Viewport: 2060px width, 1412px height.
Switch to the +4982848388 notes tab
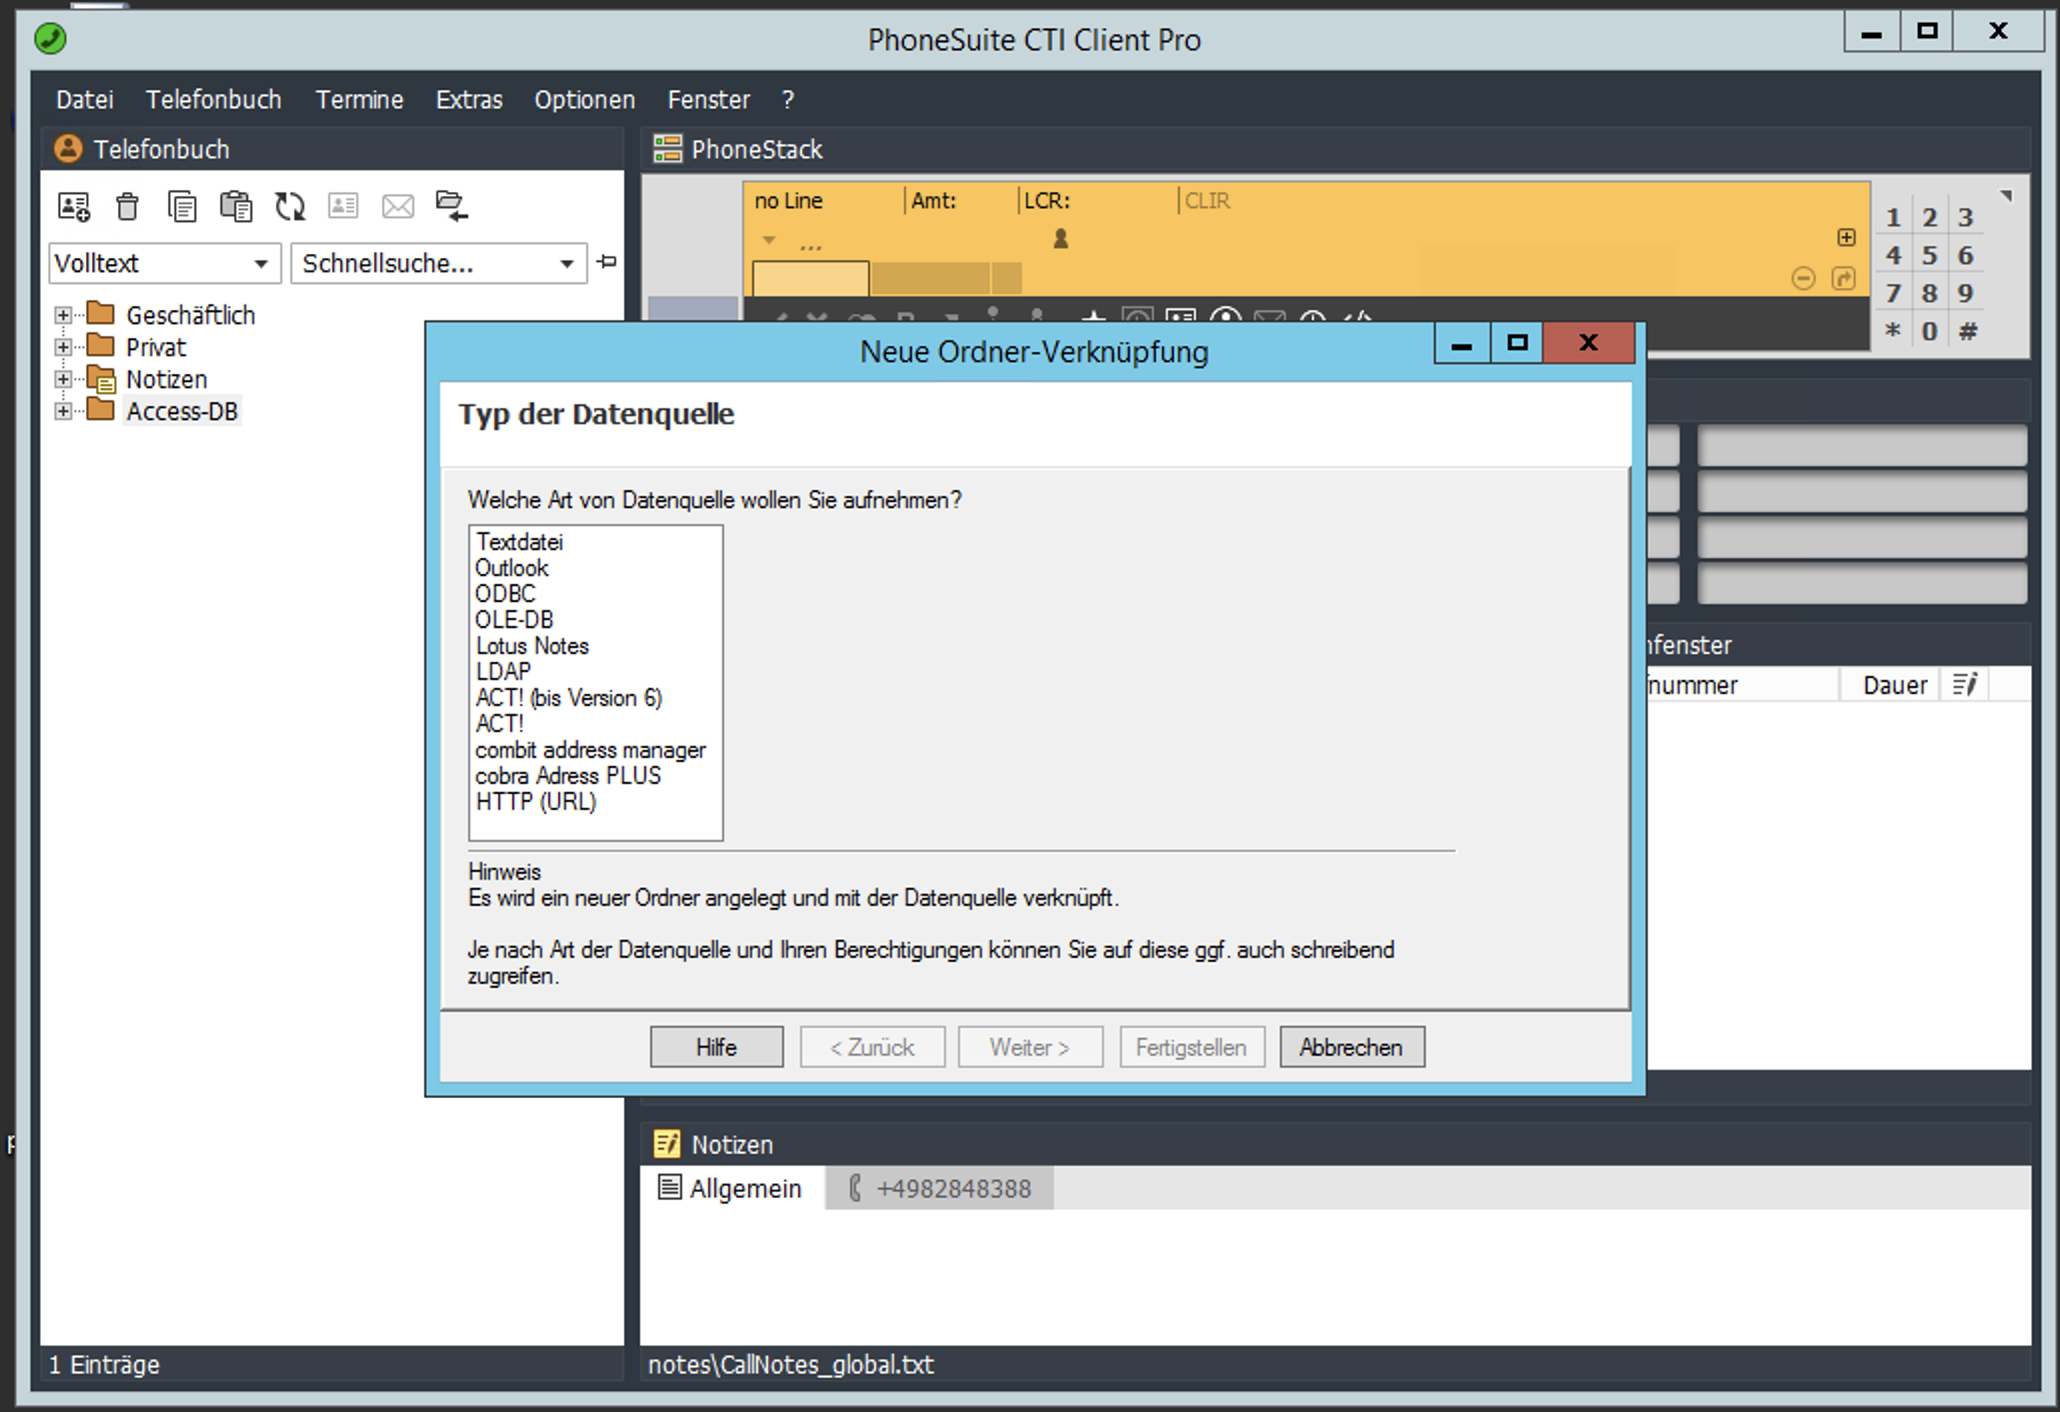coord(939,1188)
